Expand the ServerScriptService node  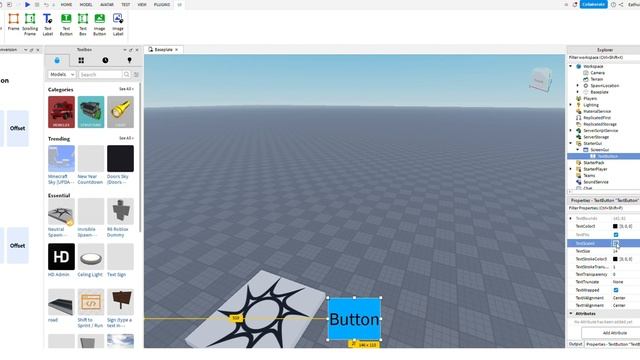tap(571, 131)
